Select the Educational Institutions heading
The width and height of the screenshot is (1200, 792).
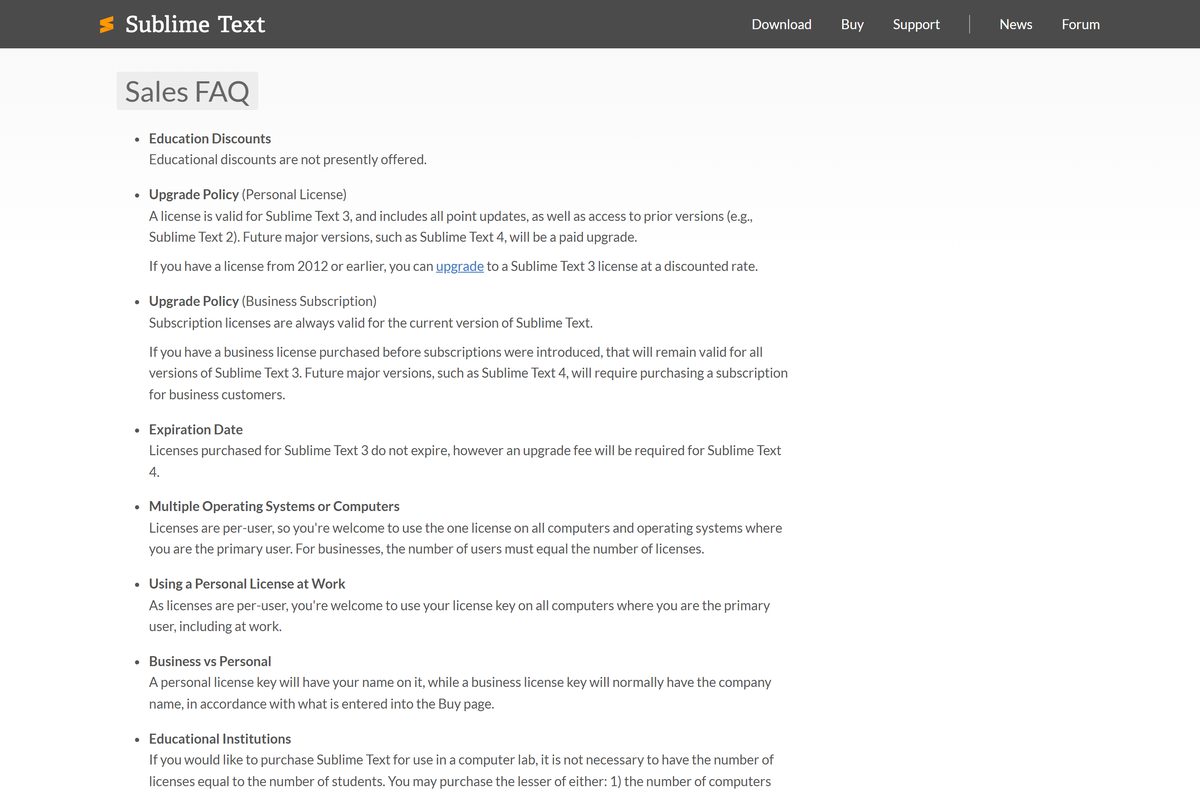(220, 738)
